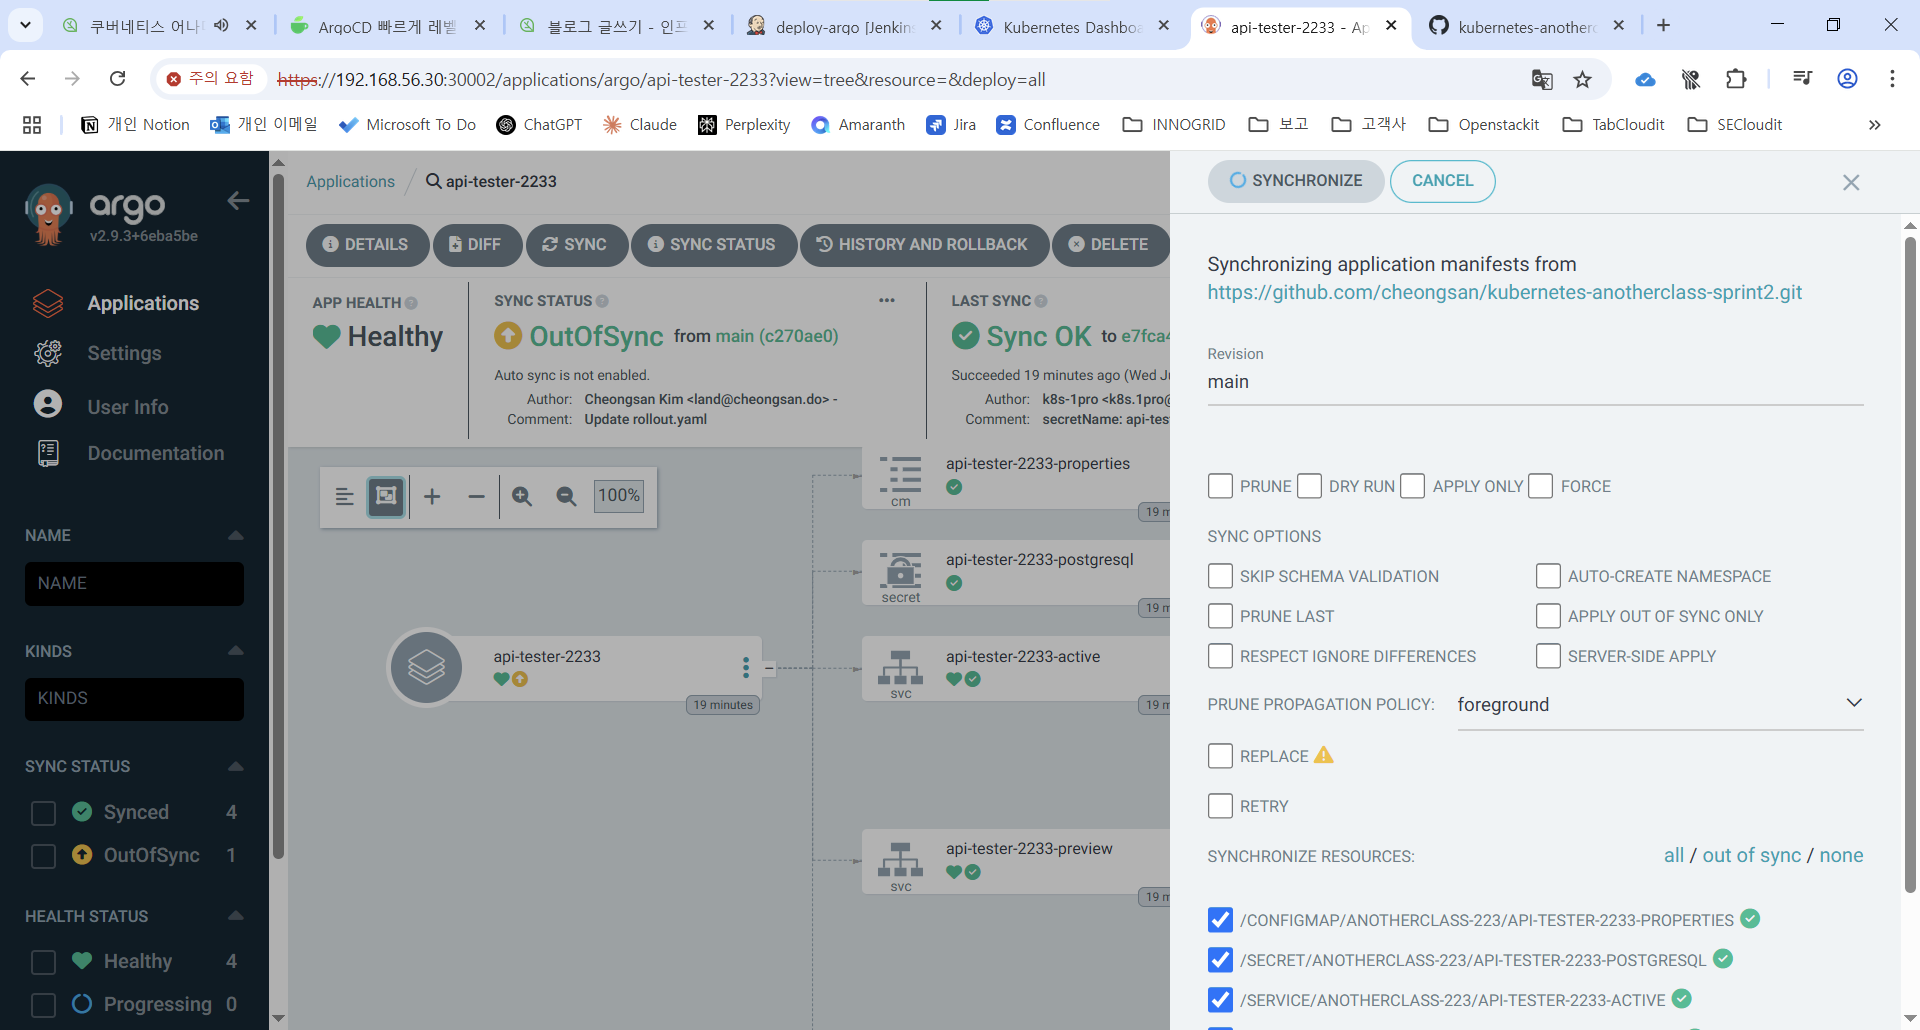Open the browser tab search dropdown

(x=25, y=25)
